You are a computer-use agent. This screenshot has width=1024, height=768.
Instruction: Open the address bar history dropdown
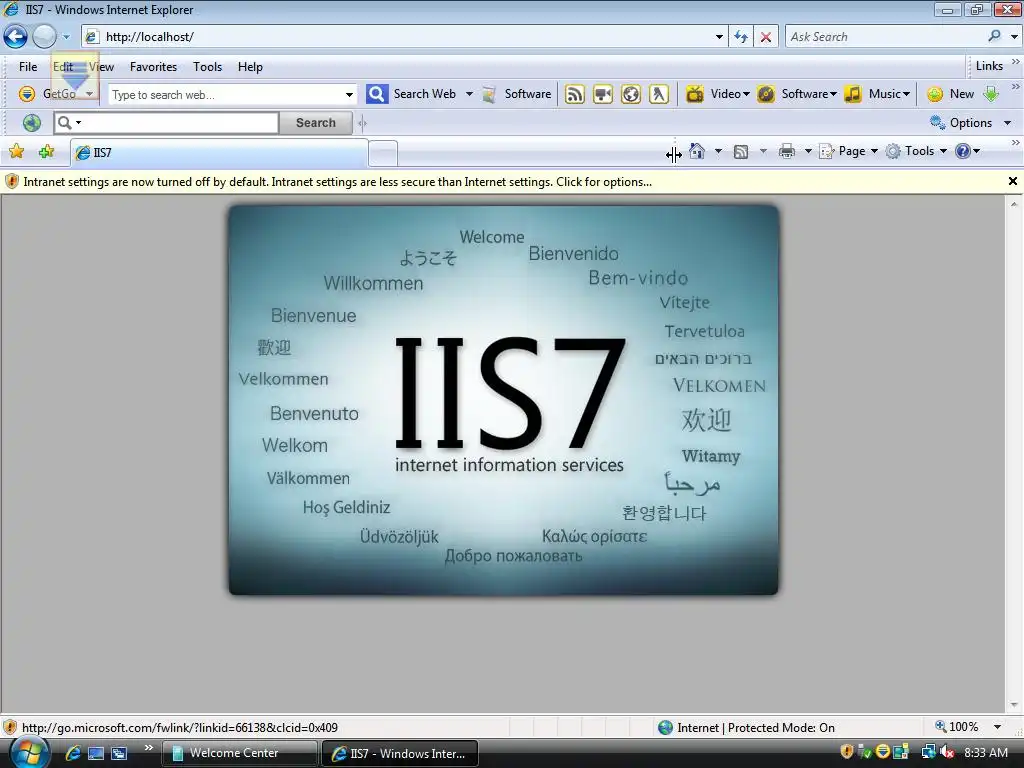[x=719, y=37]
